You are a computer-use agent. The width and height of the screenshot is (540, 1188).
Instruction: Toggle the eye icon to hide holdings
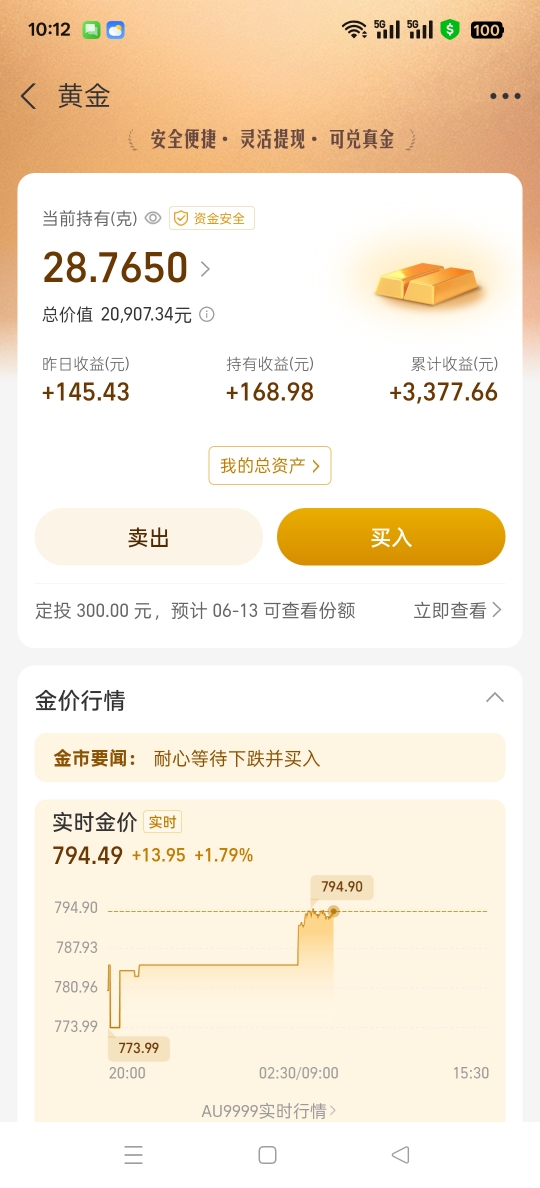tap(153, 218)
